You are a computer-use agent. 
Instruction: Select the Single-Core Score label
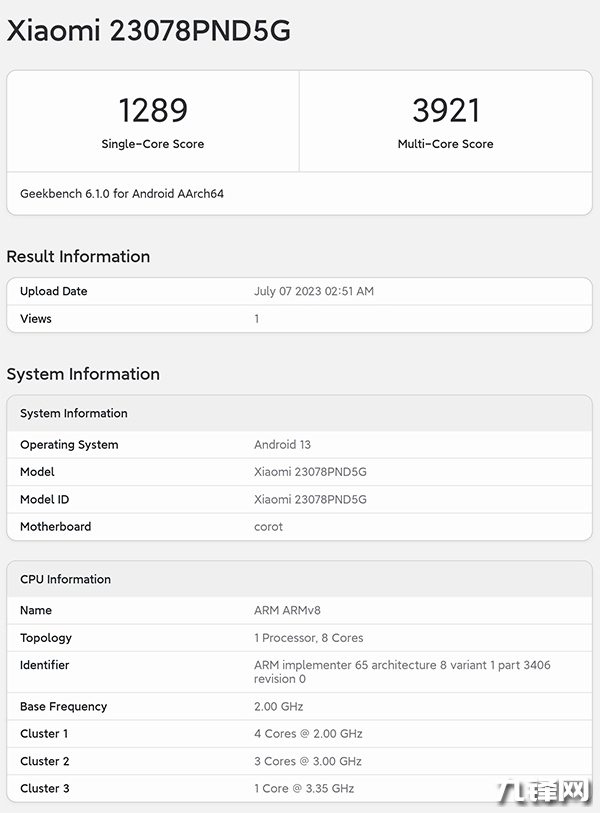tap(152, 144)
